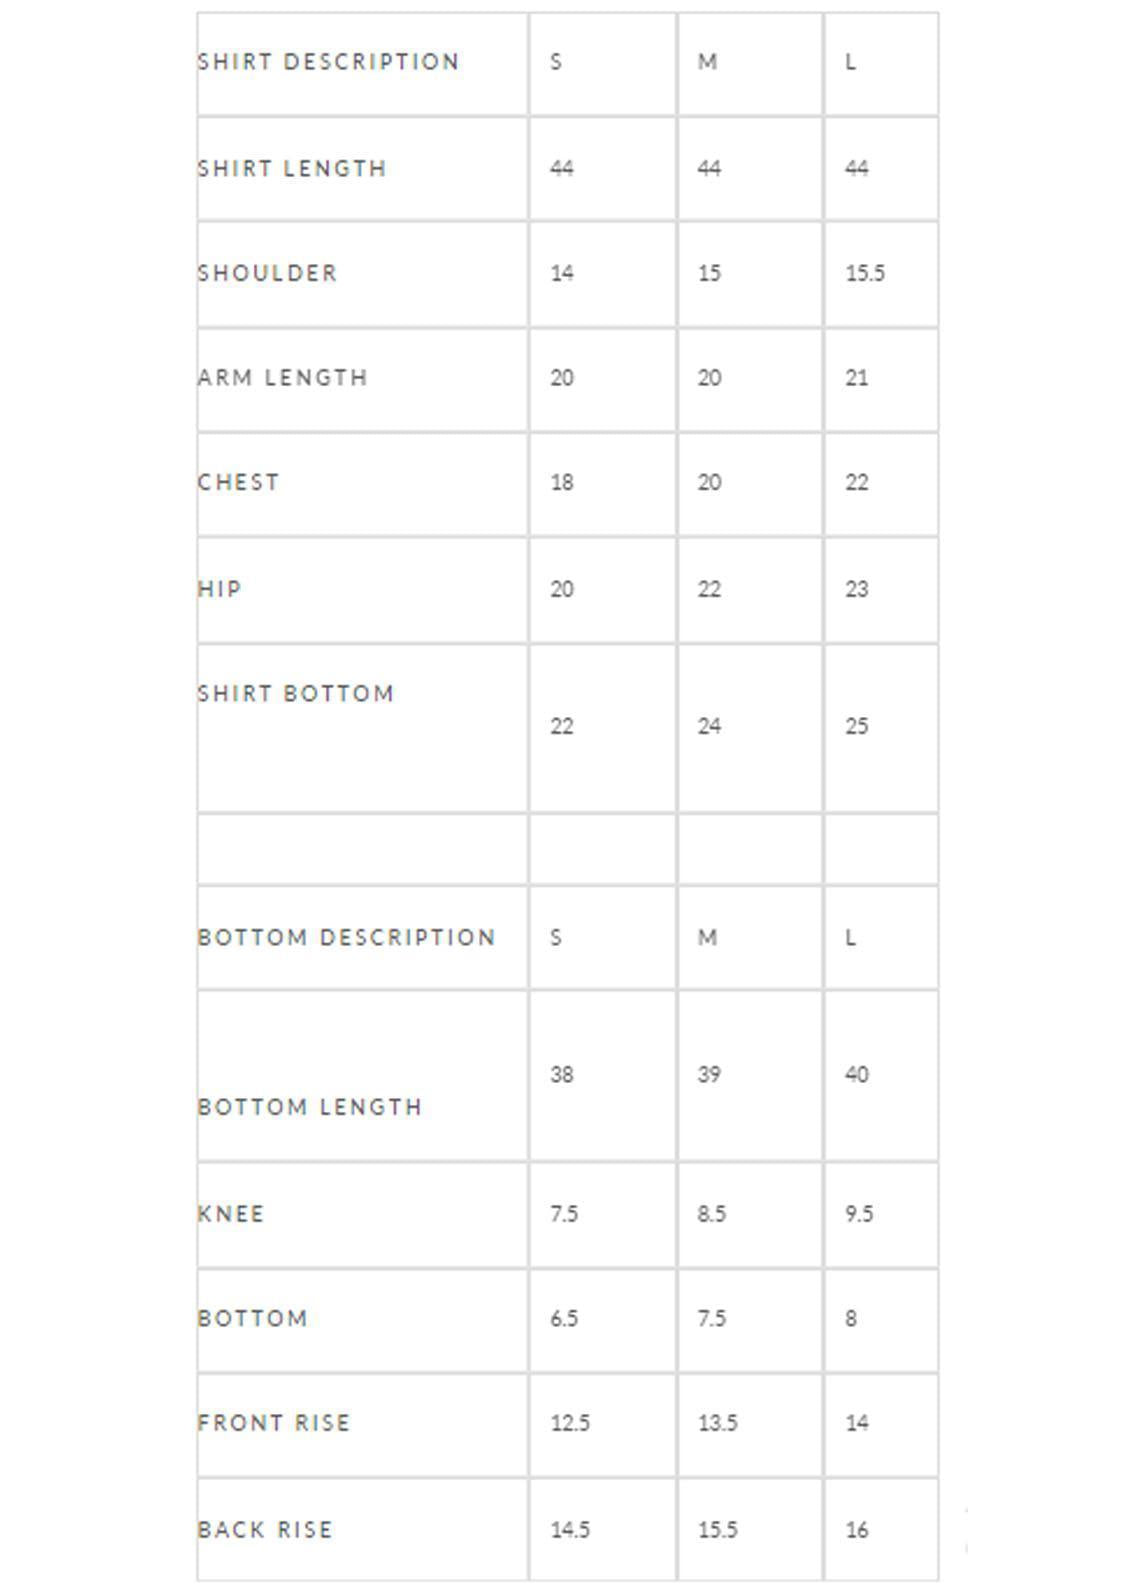Select the arm length value 21
This screenshot has height=1585, width=1137.
click(x=856, y=378)
